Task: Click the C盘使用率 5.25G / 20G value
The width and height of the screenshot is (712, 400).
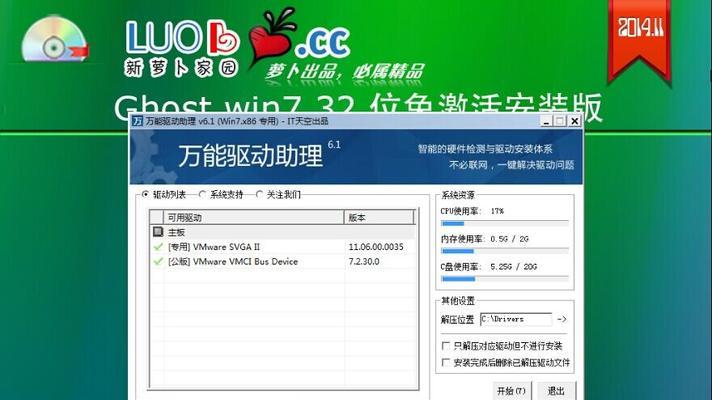Action: pyautogui.click(x=514, y=267)
